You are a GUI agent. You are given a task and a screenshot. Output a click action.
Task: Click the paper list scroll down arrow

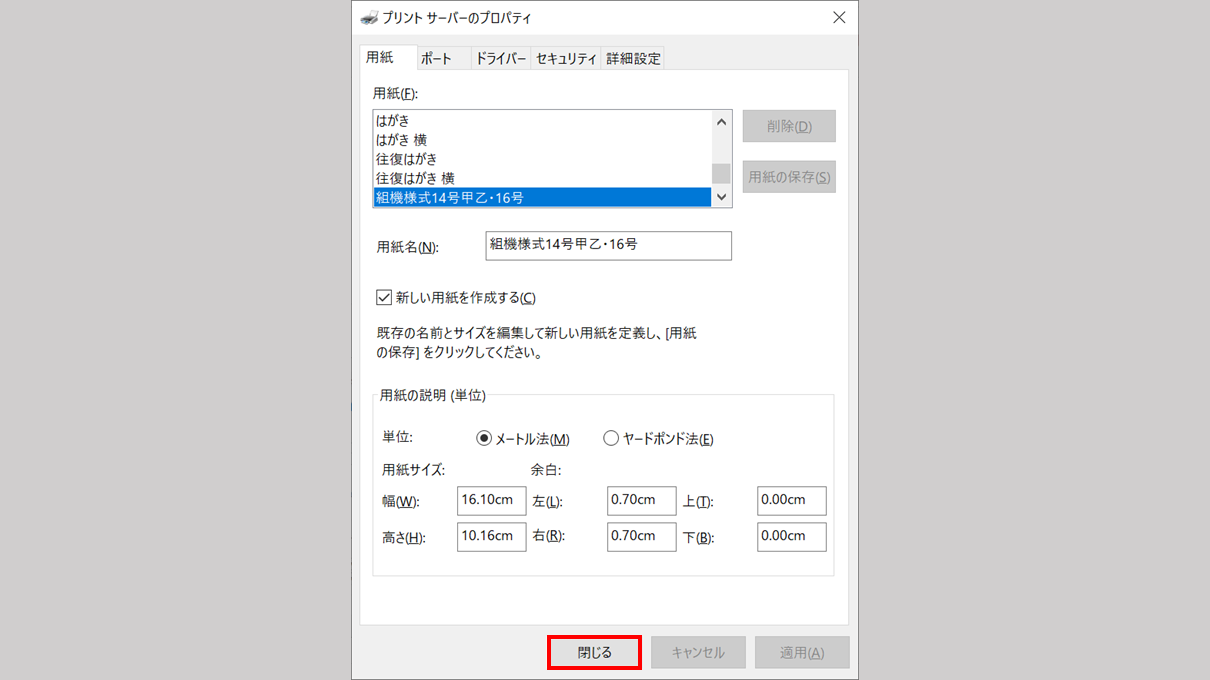[721, 197]
